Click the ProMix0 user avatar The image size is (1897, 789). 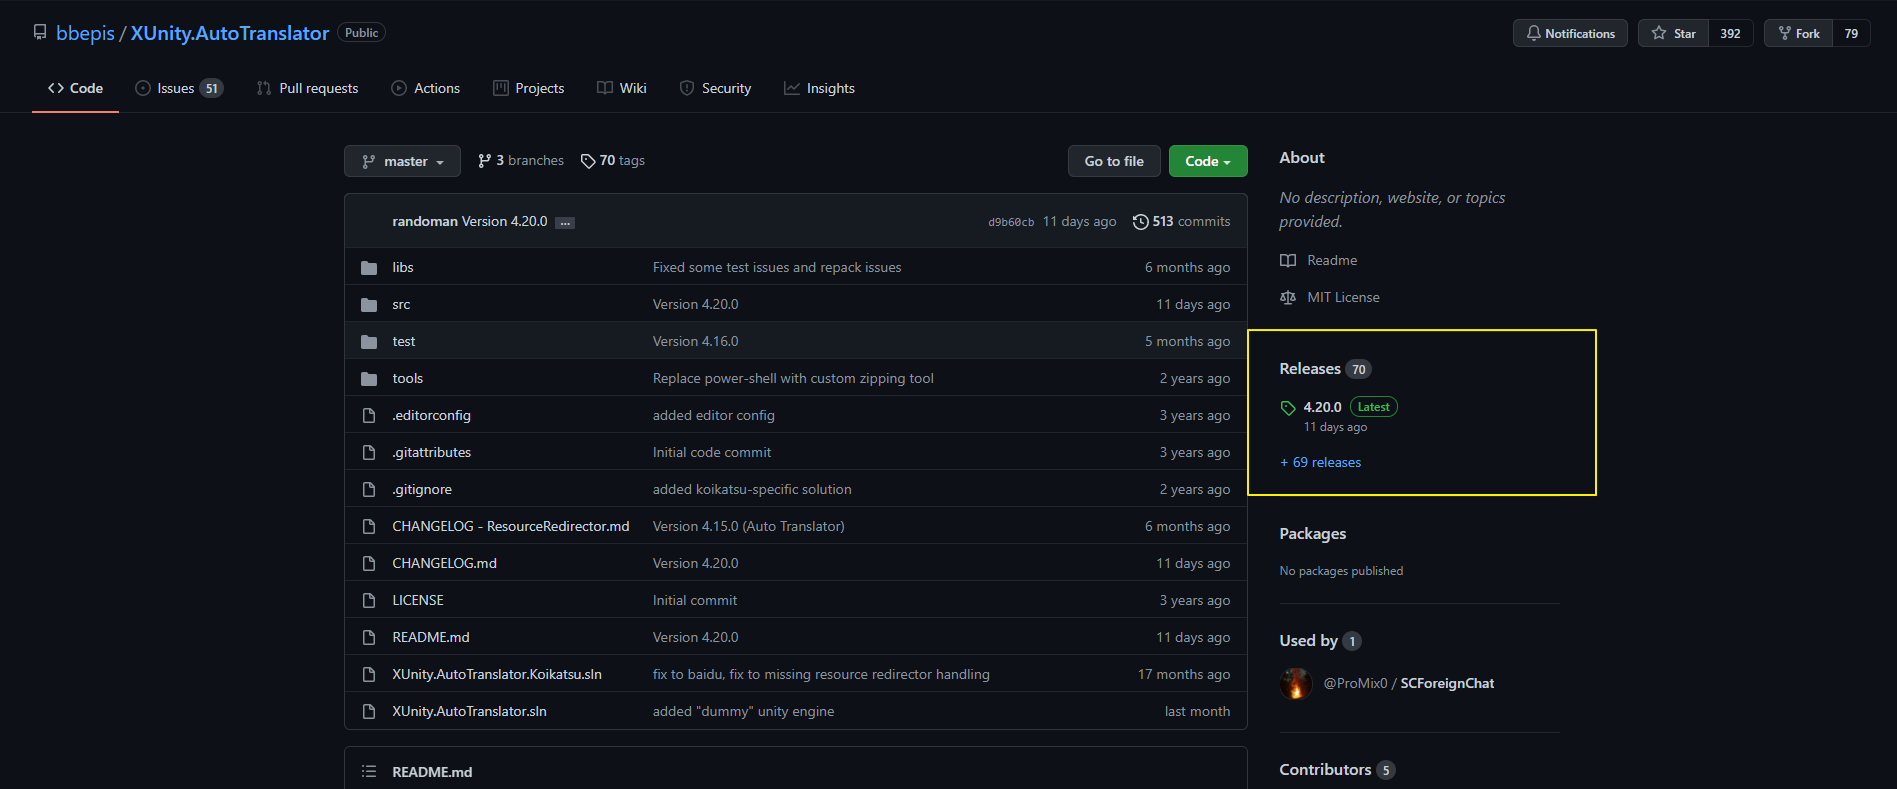[x=1296, y=684]
